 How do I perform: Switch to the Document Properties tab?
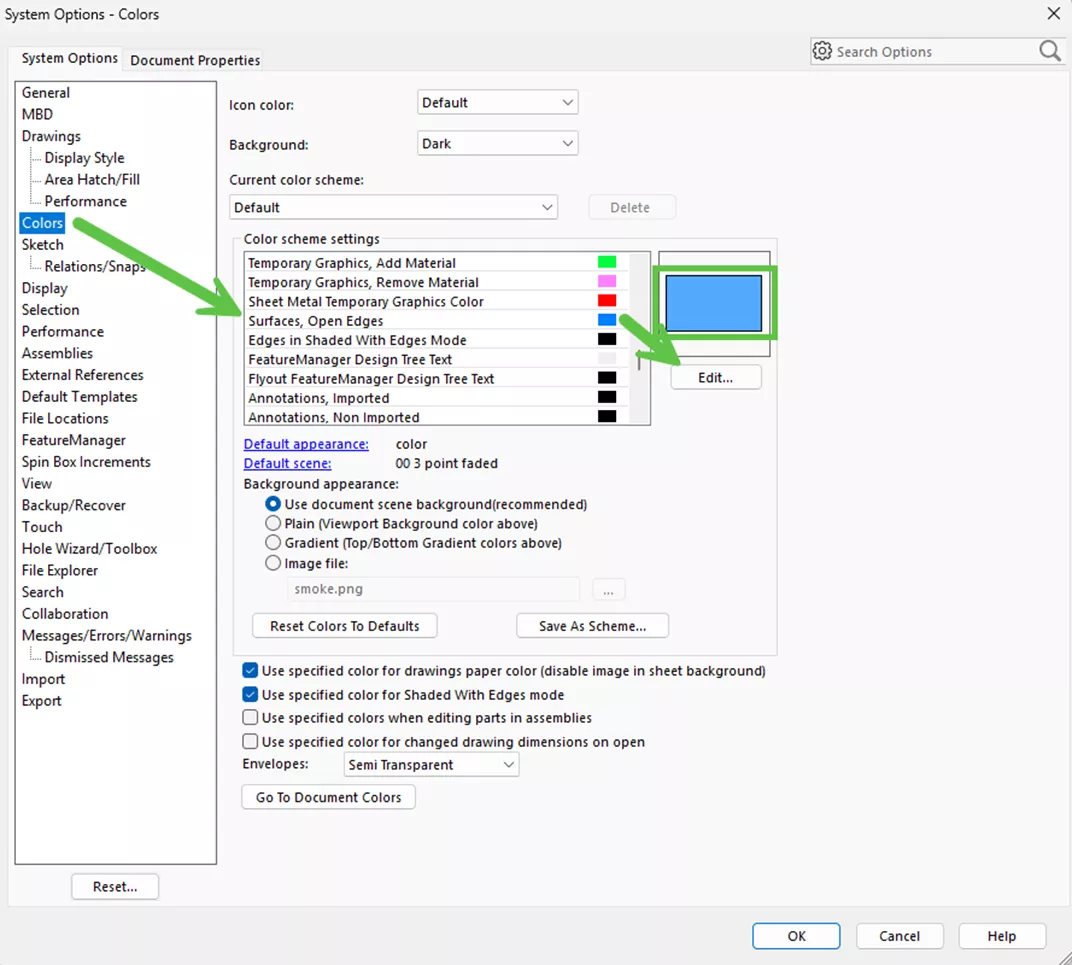pos(195,60)
